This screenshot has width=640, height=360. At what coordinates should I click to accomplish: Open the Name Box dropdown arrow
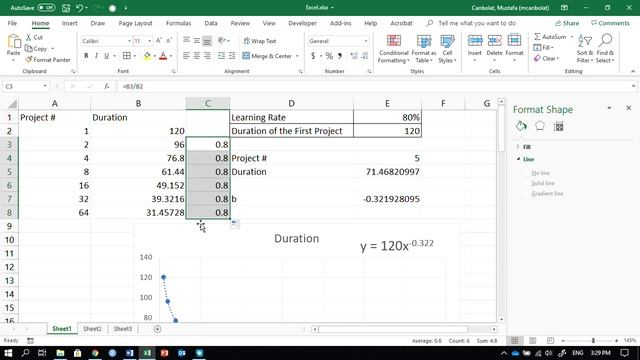click(x=45, y=86)
